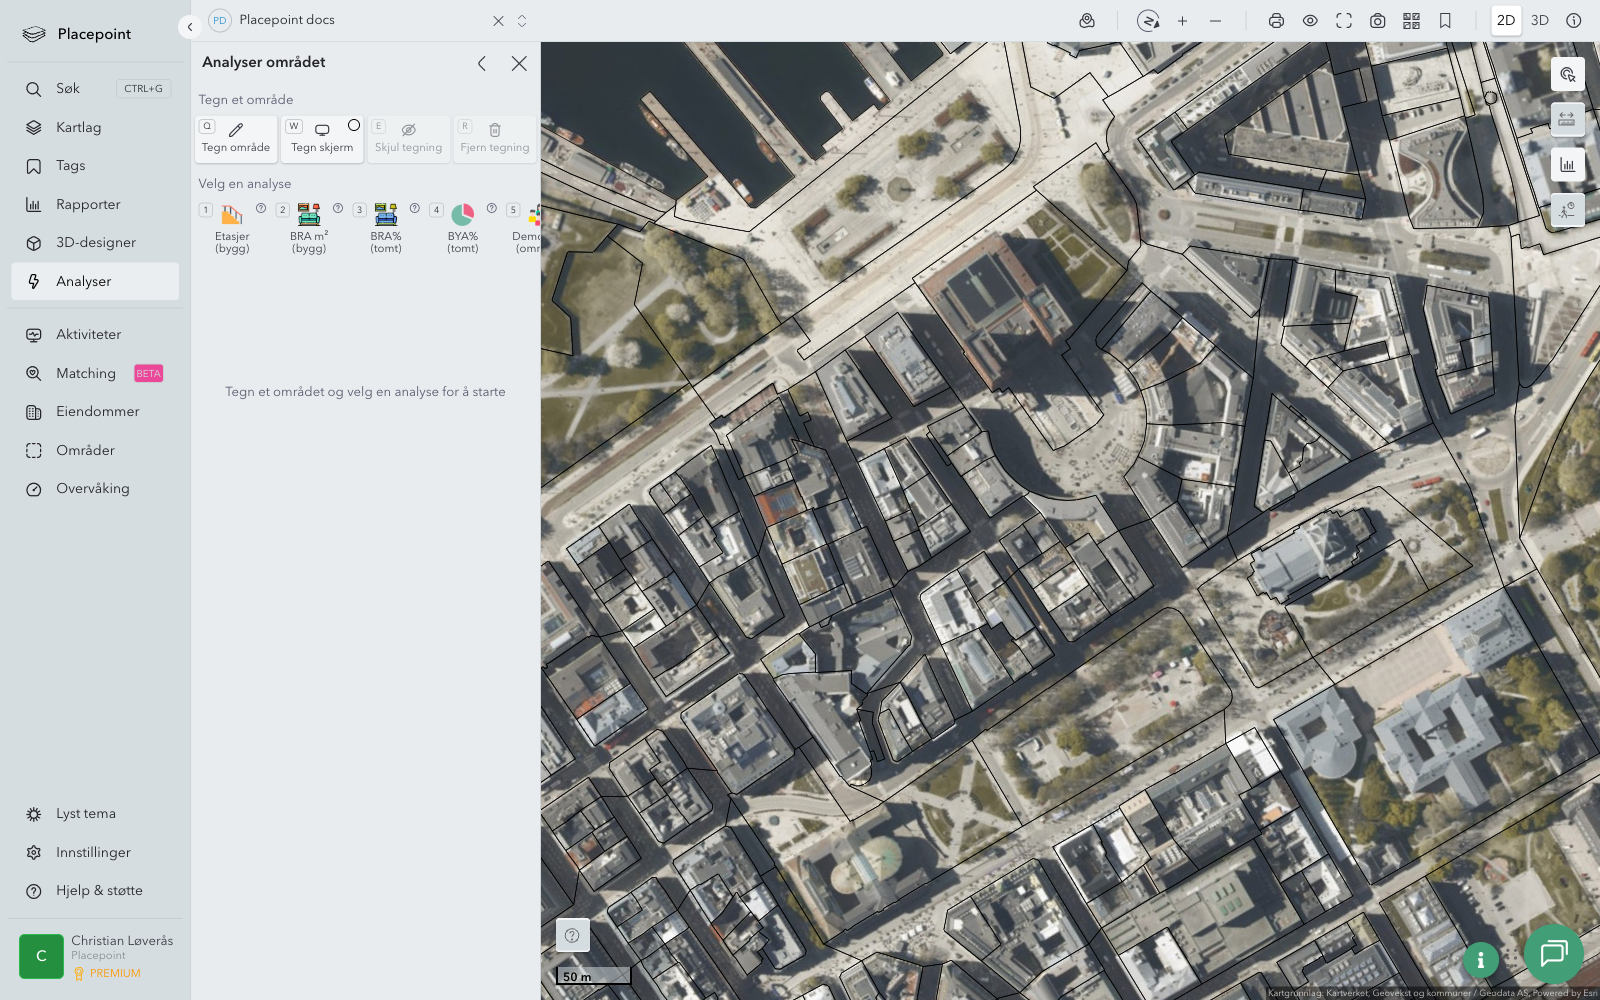Switch map to 3D view

(1539, 21)
